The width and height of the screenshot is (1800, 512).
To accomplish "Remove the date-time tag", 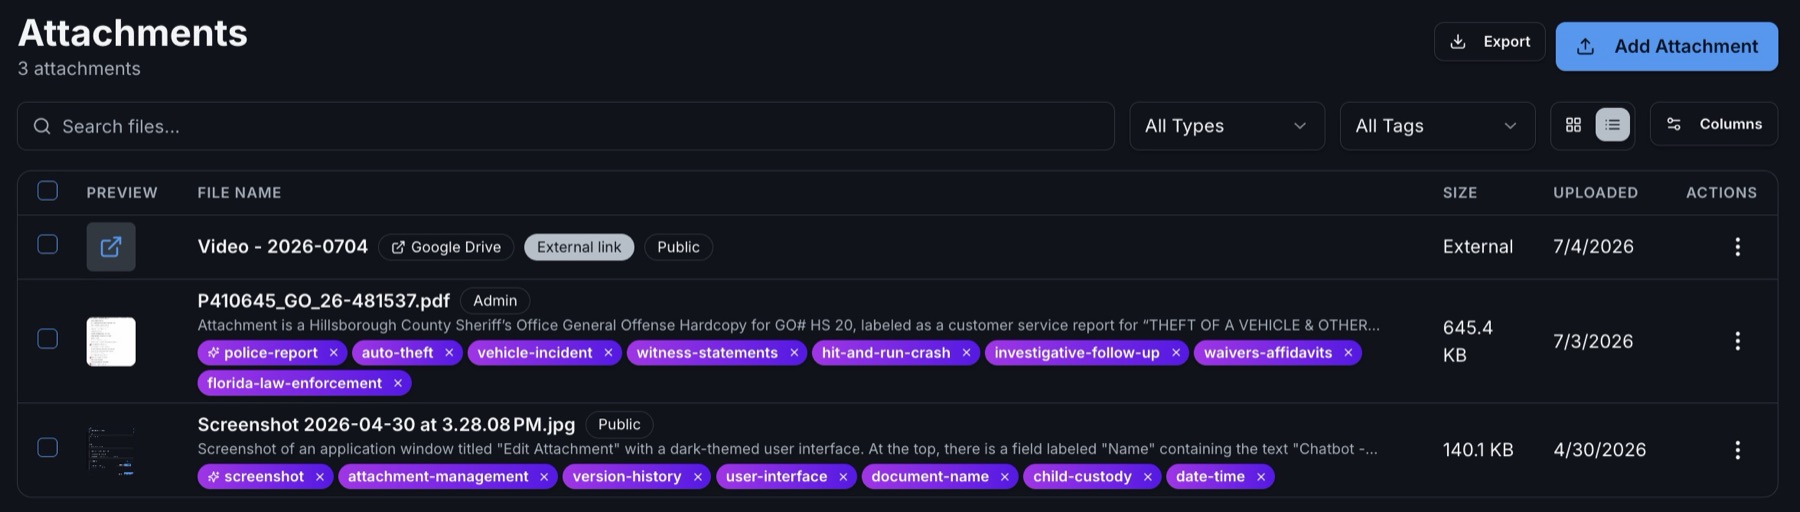I will click(x=1261, y=477).
